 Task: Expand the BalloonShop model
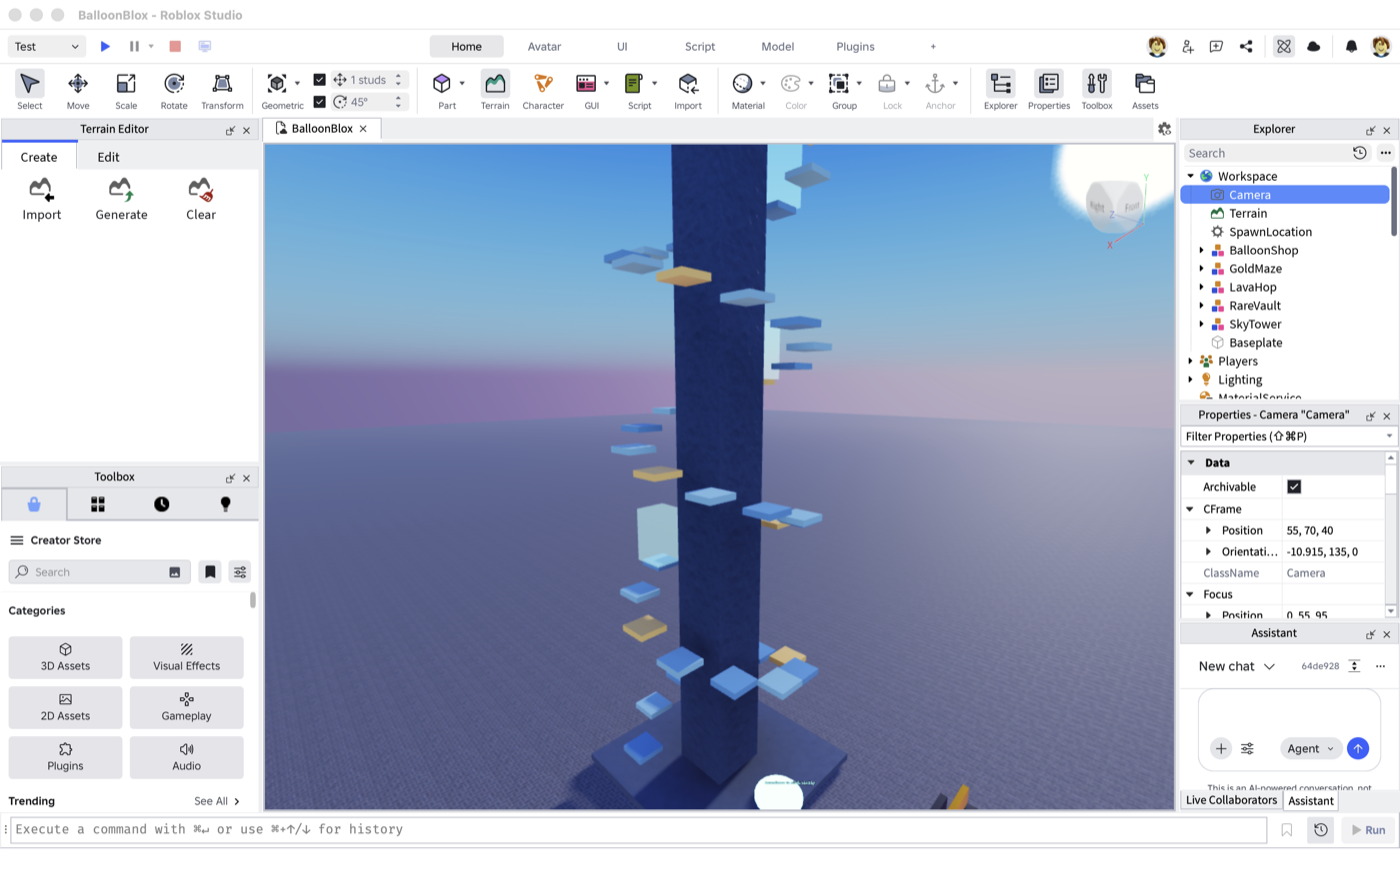pos(1202,251)
